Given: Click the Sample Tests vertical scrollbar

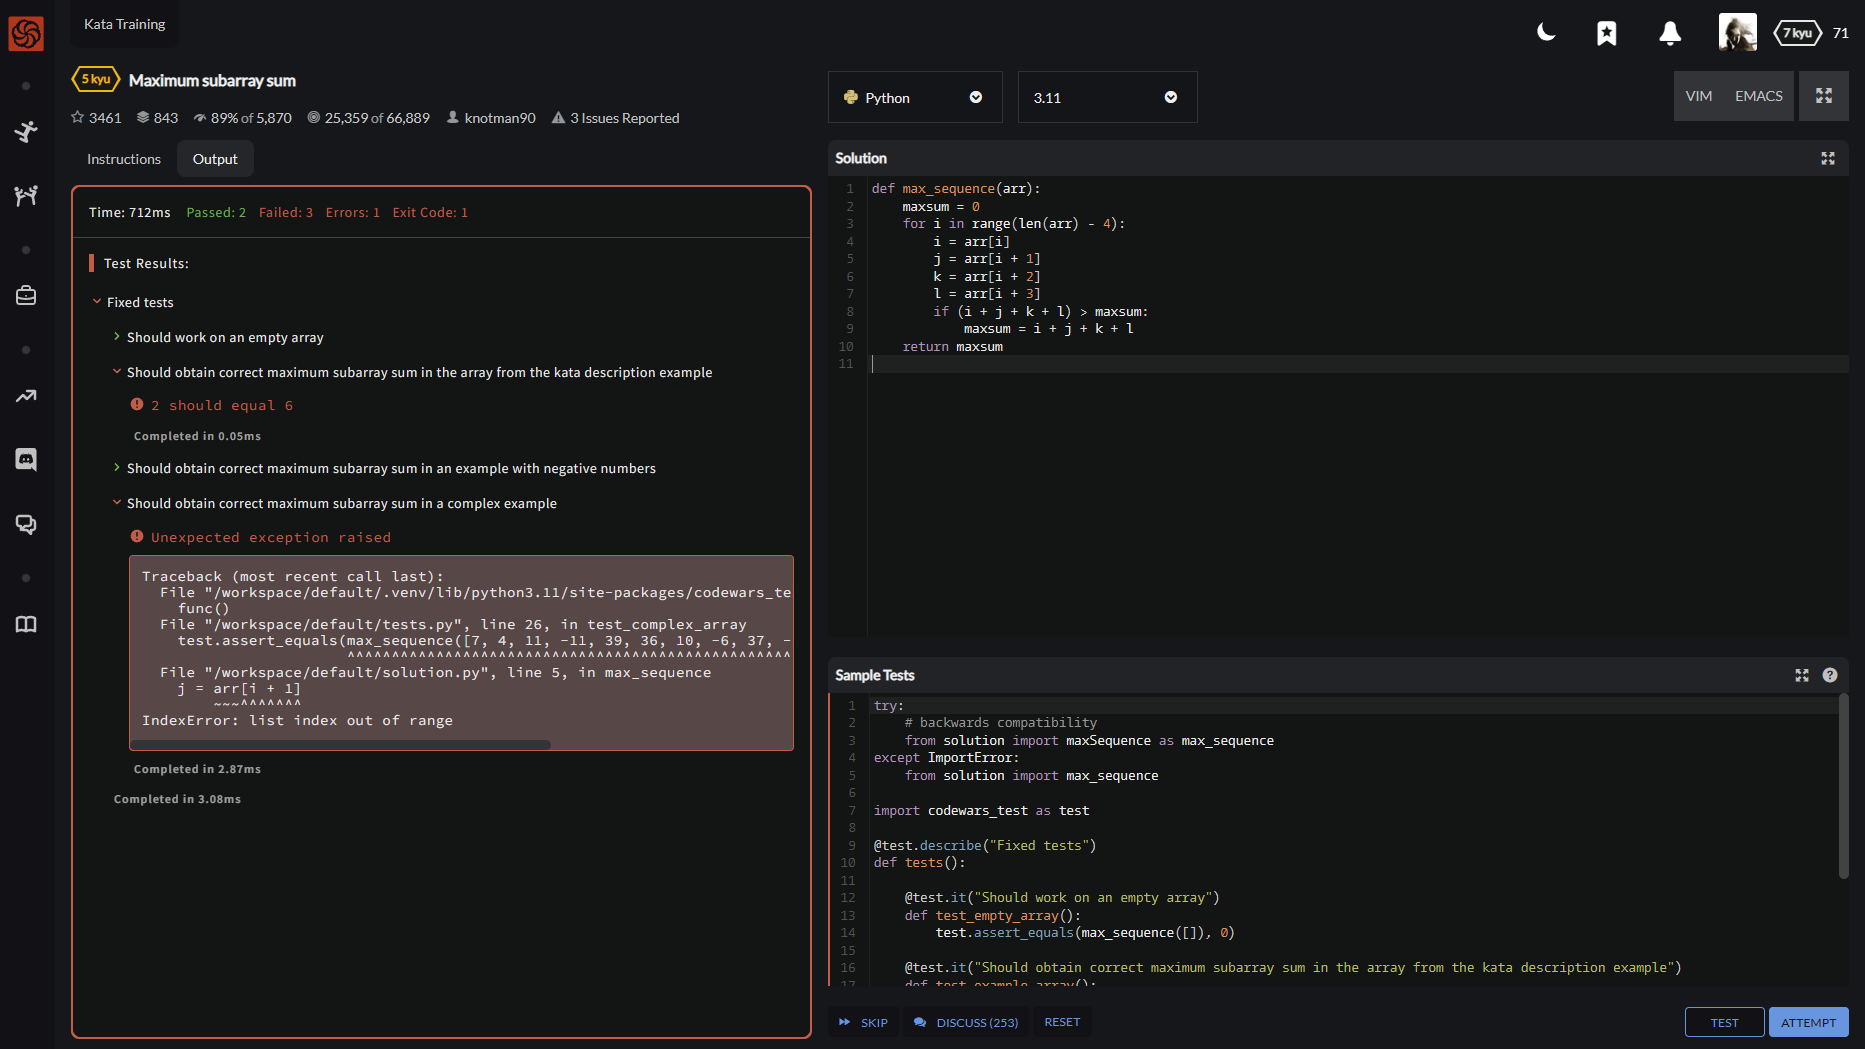Looking at the screenshot, I should [x=1843, y=786].
